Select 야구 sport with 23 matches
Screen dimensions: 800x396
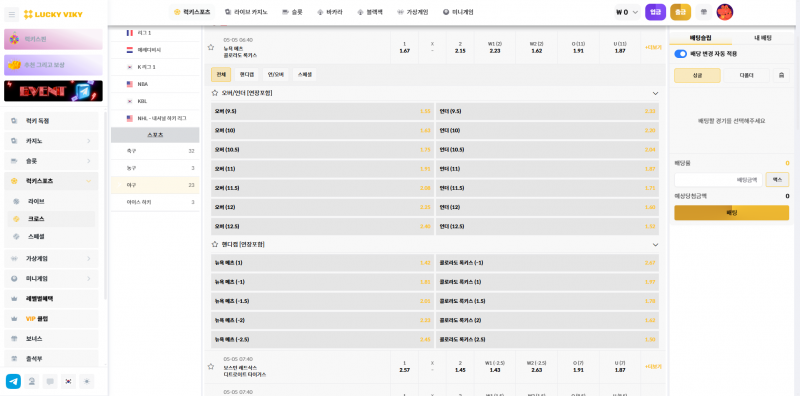(x=155, y=185)
